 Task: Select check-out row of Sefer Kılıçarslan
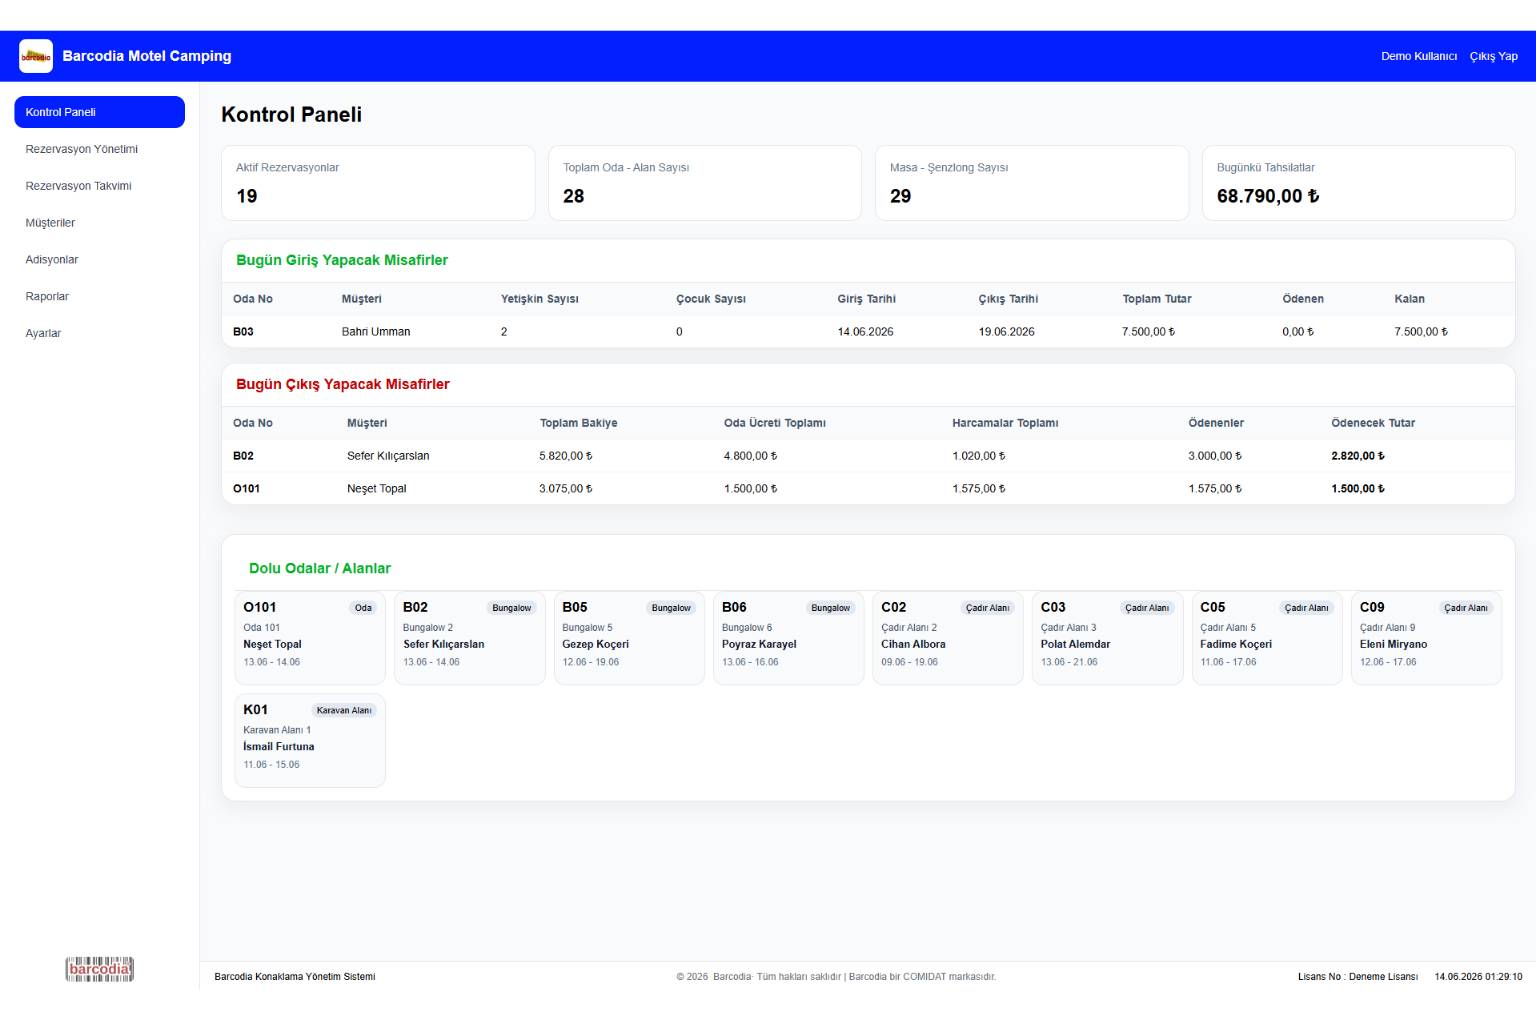pos(868,456)
